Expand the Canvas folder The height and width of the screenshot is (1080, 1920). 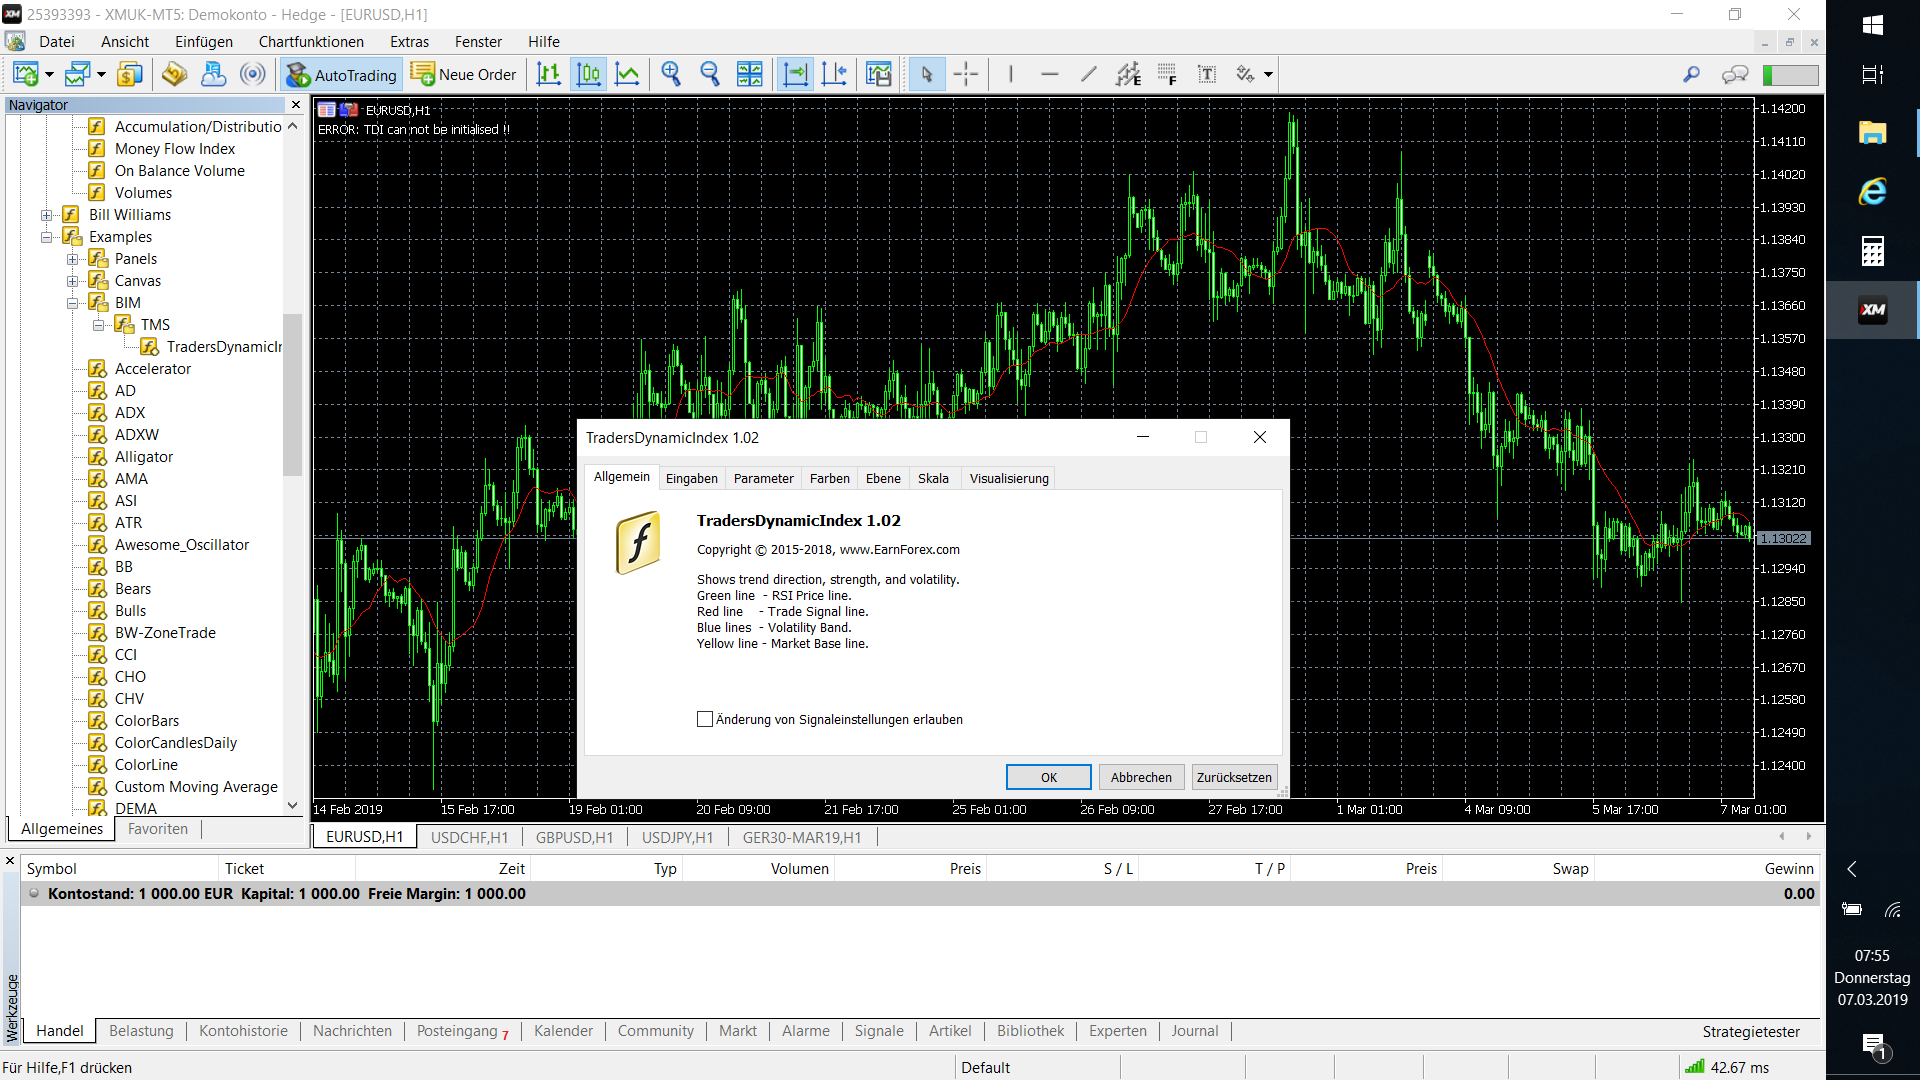click(72, 281)
